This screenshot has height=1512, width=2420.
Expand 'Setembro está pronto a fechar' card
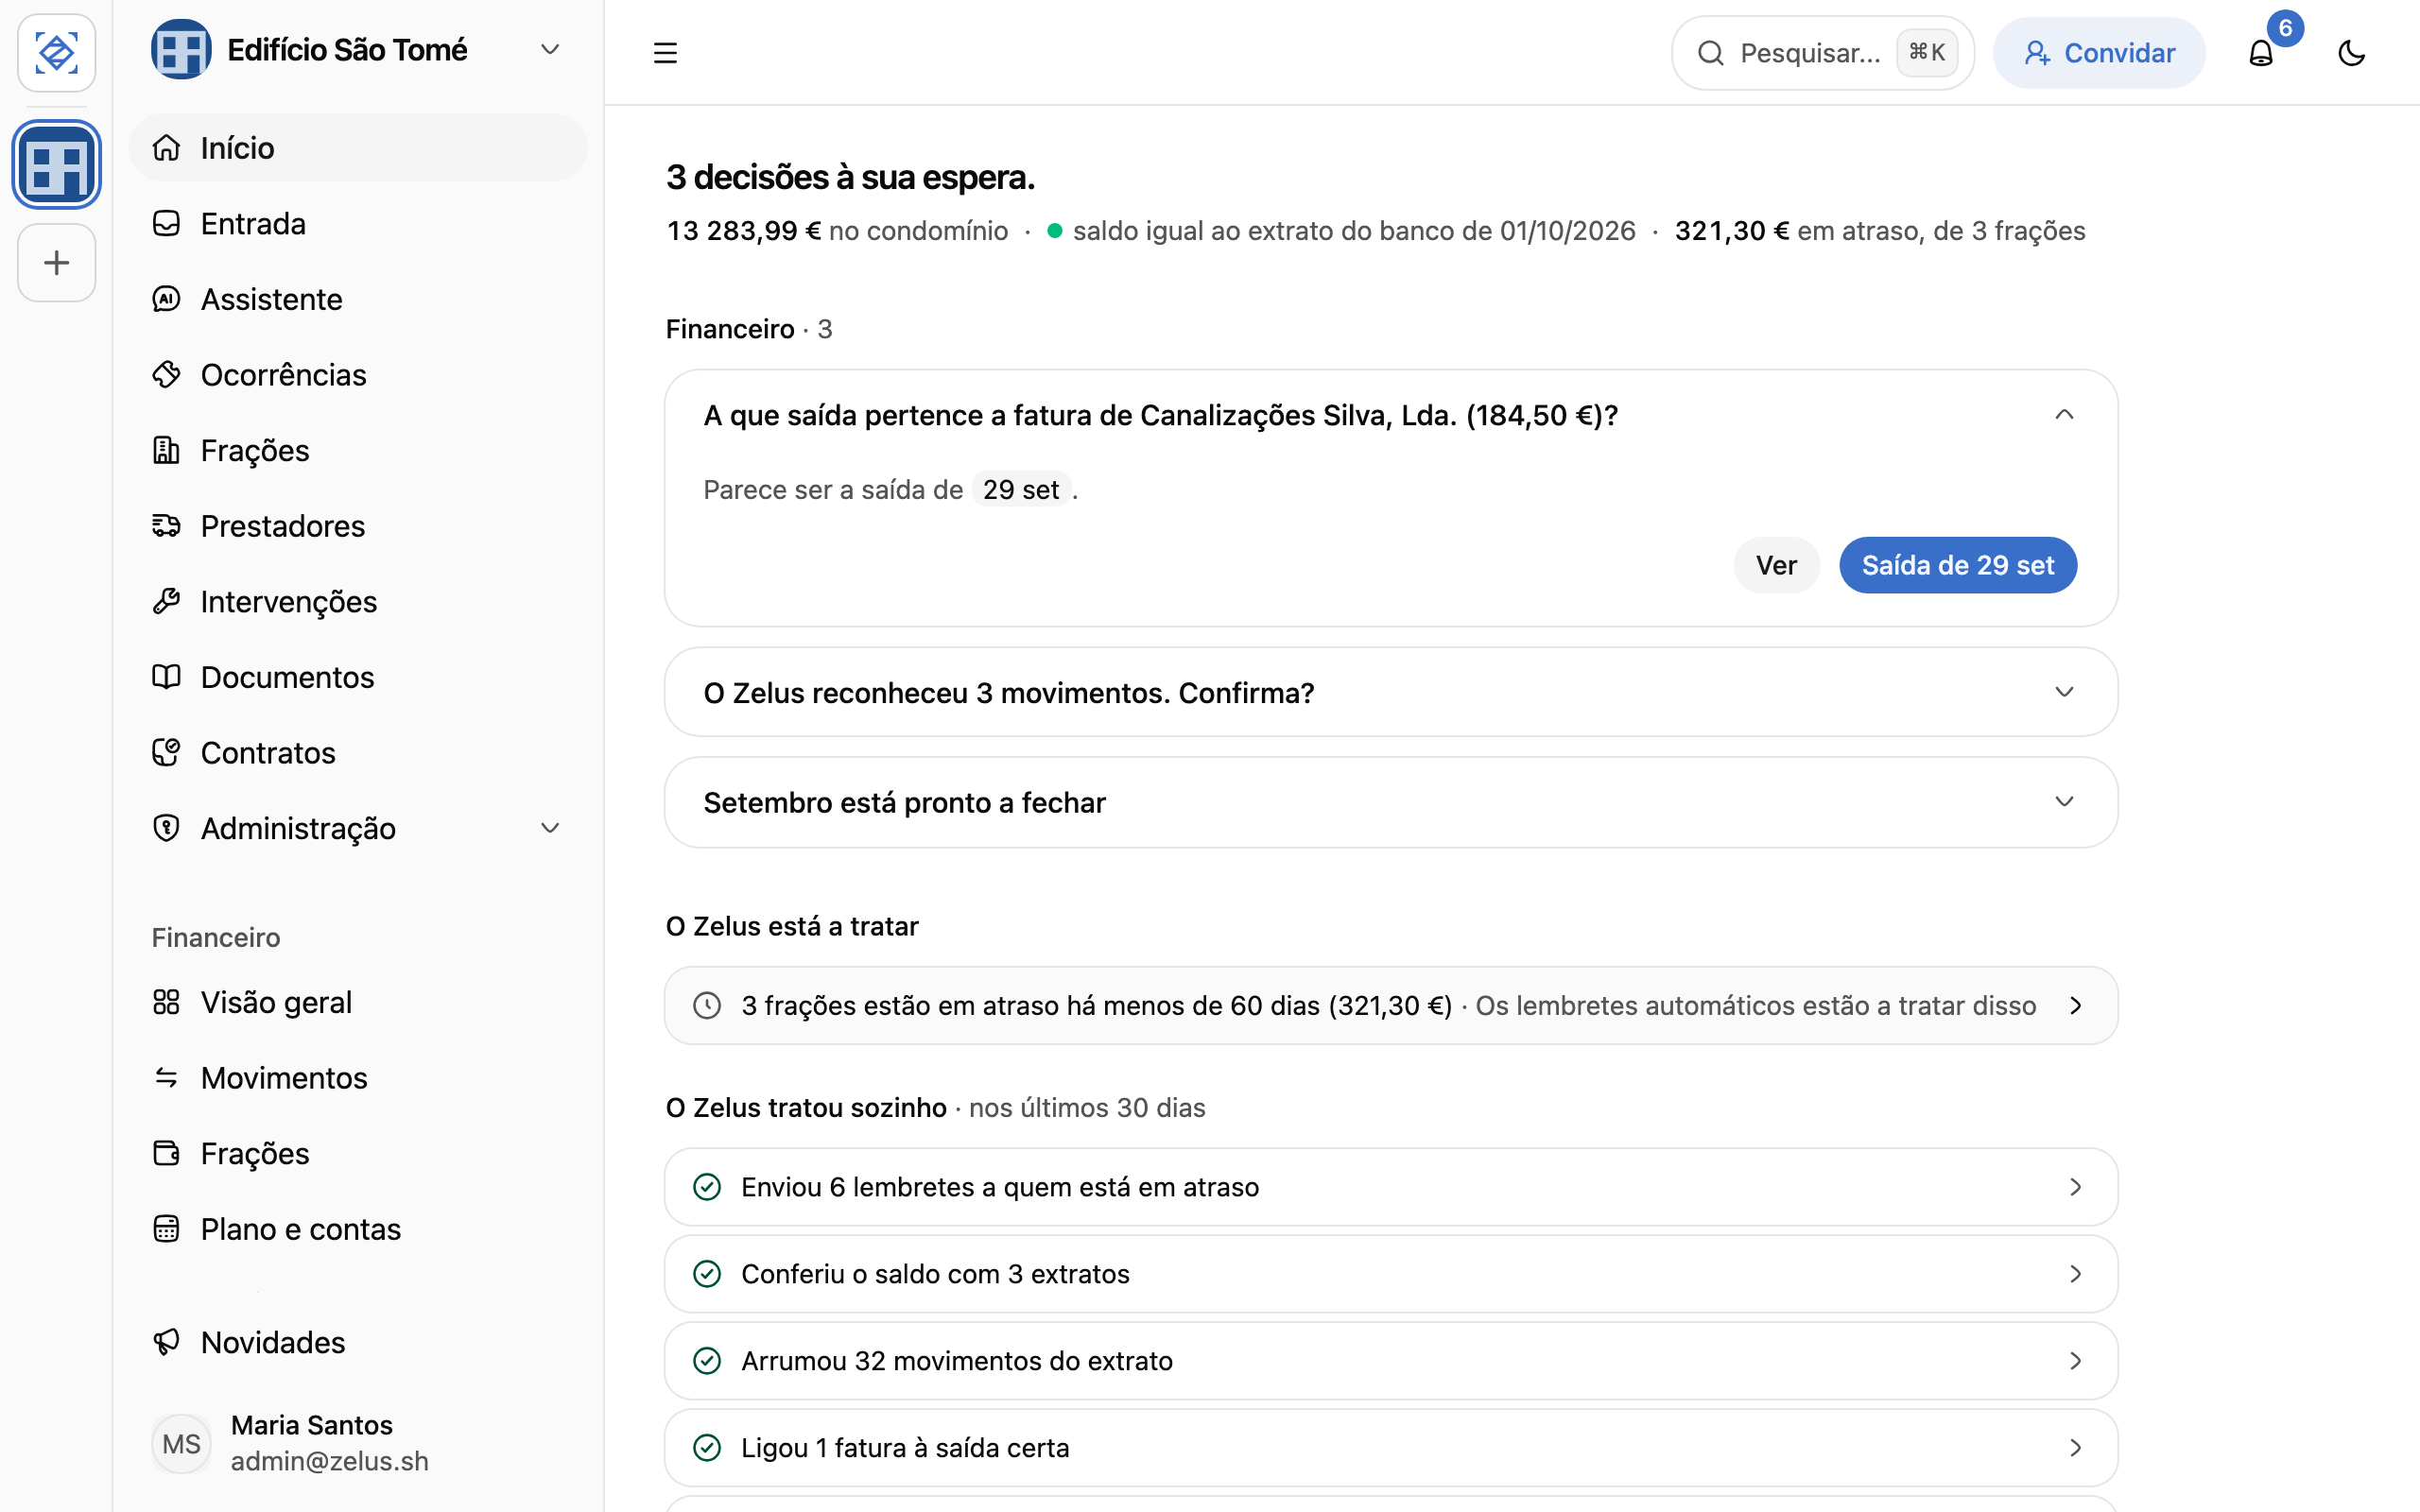[1390, 802]
